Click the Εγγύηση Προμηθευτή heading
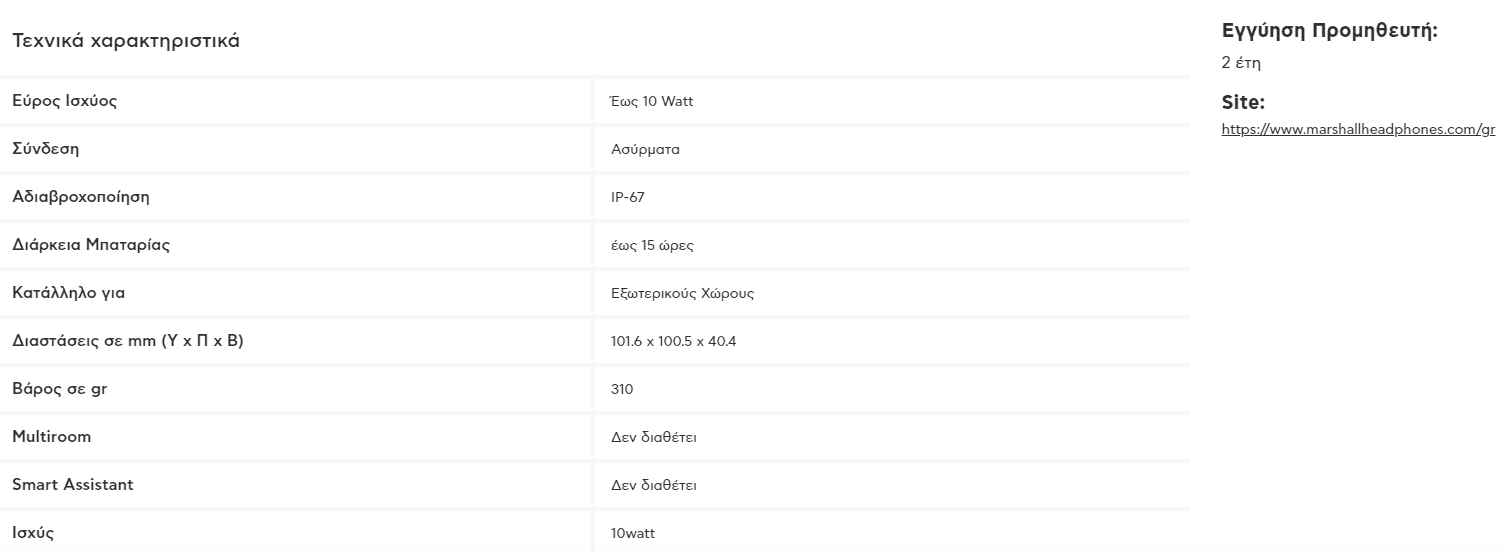 coord(1330,31)
